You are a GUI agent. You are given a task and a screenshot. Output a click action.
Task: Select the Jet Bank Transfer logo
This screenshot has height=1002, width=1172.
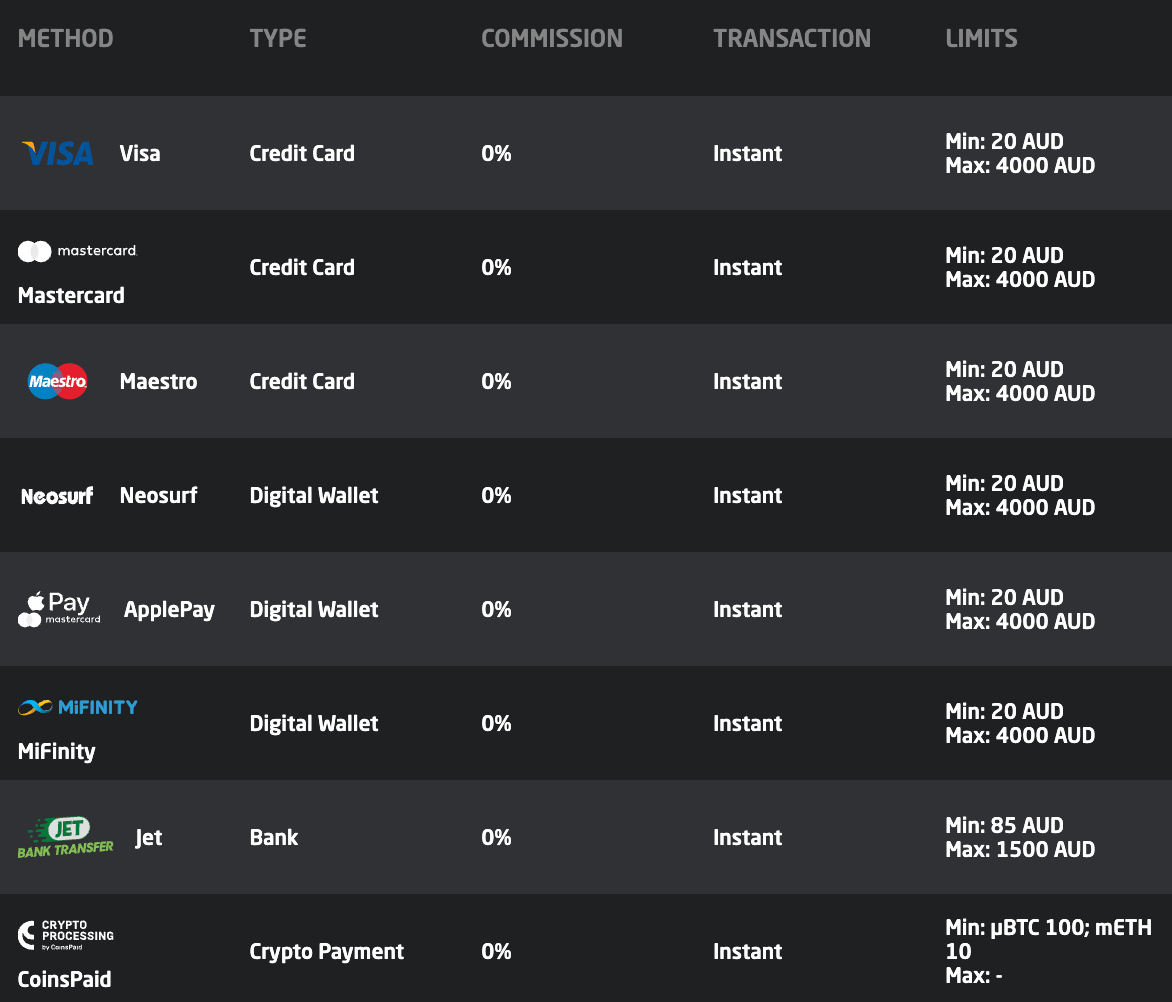coord(66,837)
